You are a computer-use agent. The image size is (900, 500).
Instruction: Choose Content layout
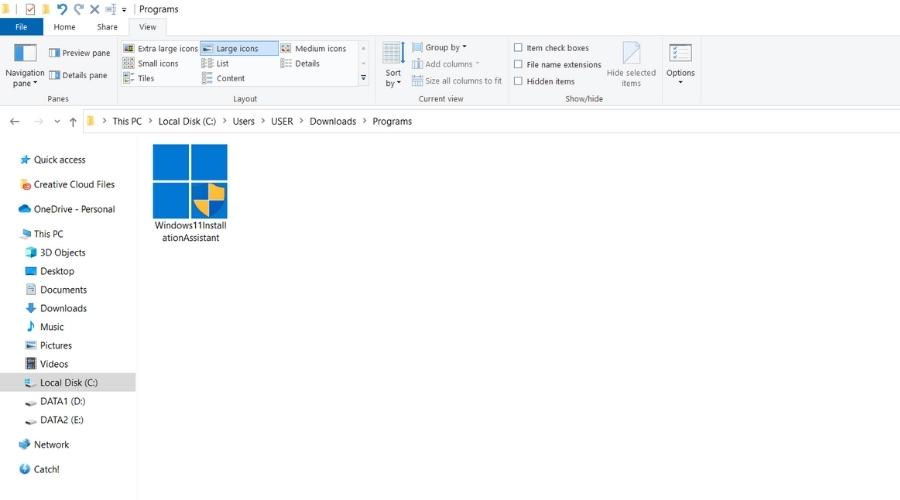(x=223, y=78)
